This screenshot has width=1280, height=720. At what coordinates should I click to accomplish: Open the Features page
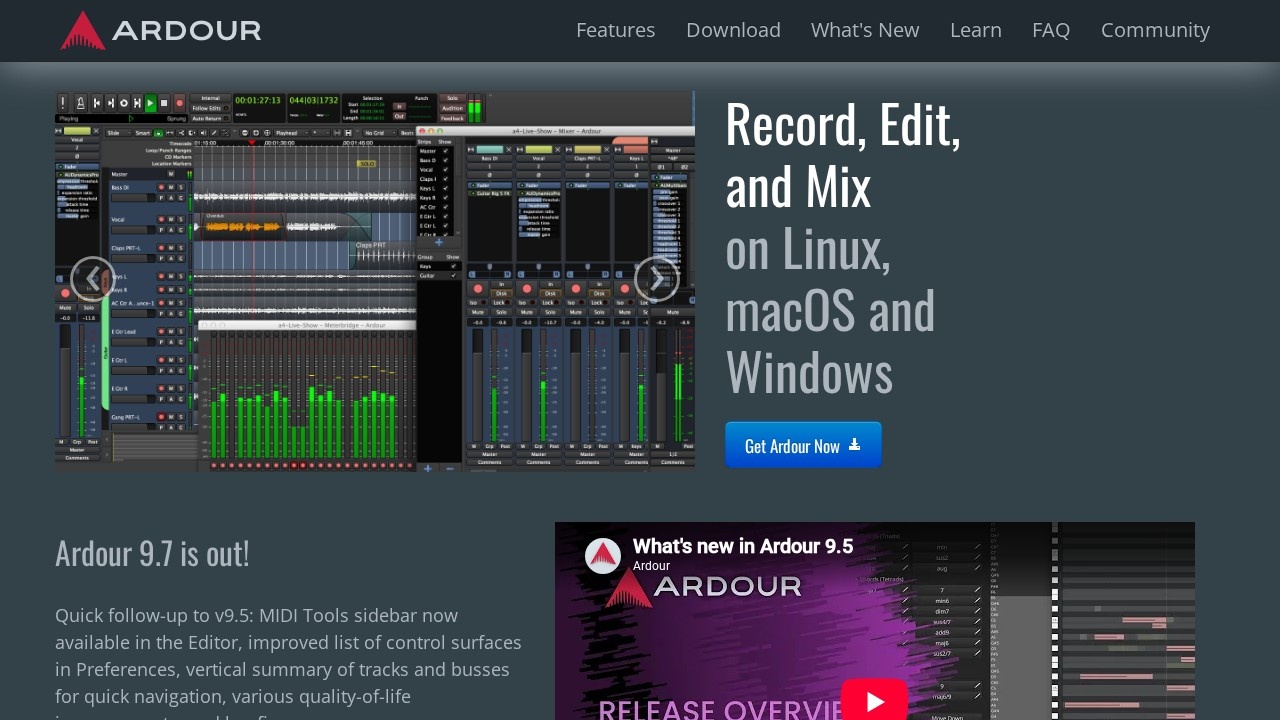[616, 30]
